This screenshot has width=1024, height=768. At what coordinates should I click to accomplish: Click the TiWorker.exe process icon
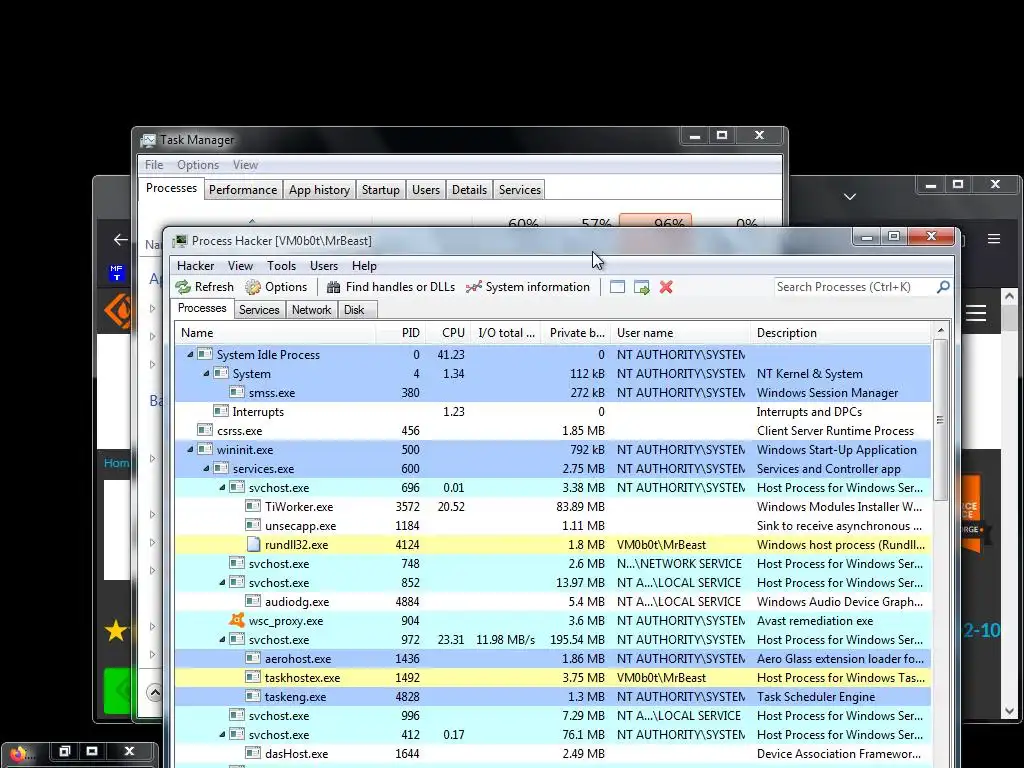tap(253, 507)
